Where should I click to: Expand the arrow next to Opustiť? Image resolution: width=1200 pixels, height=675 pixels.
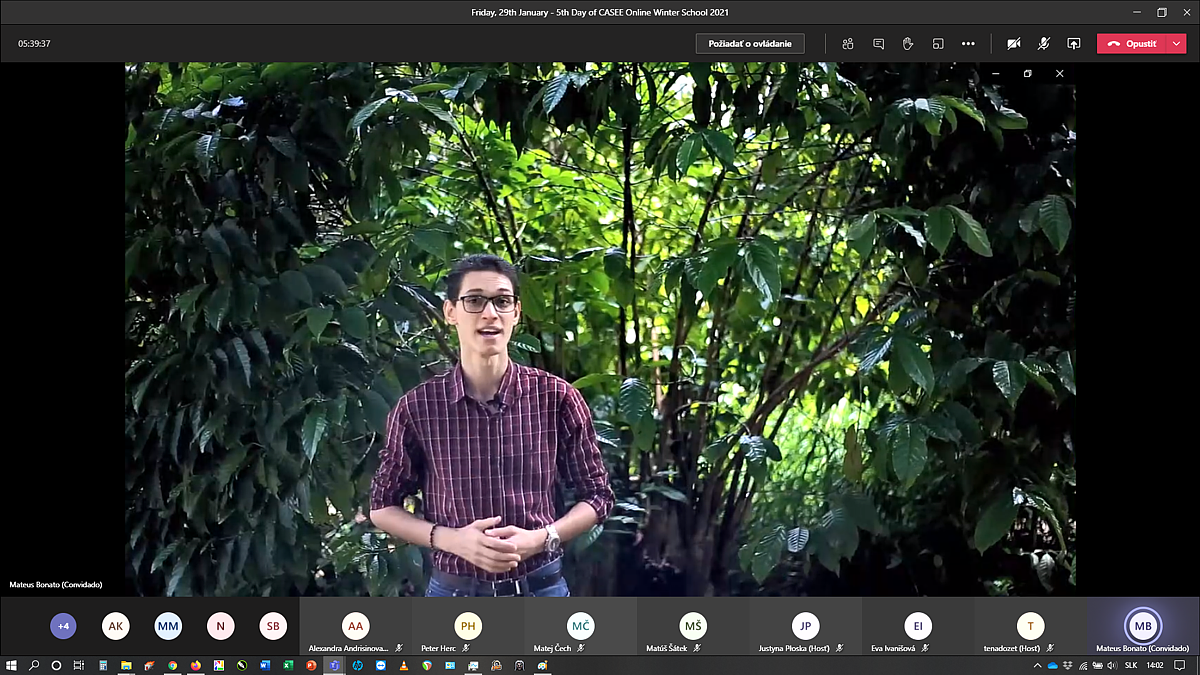point(1176,44)
